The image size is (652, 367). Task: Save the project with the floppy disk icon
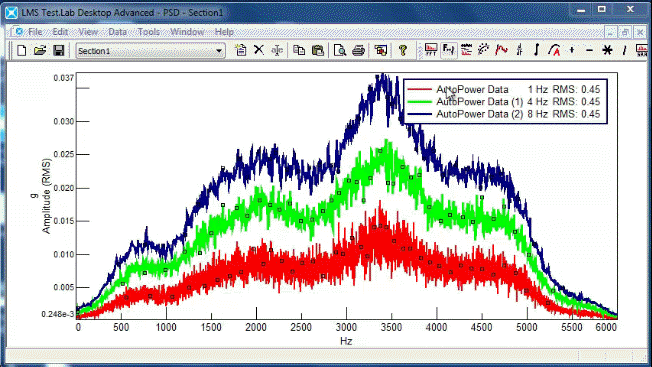tap(59, 51)
